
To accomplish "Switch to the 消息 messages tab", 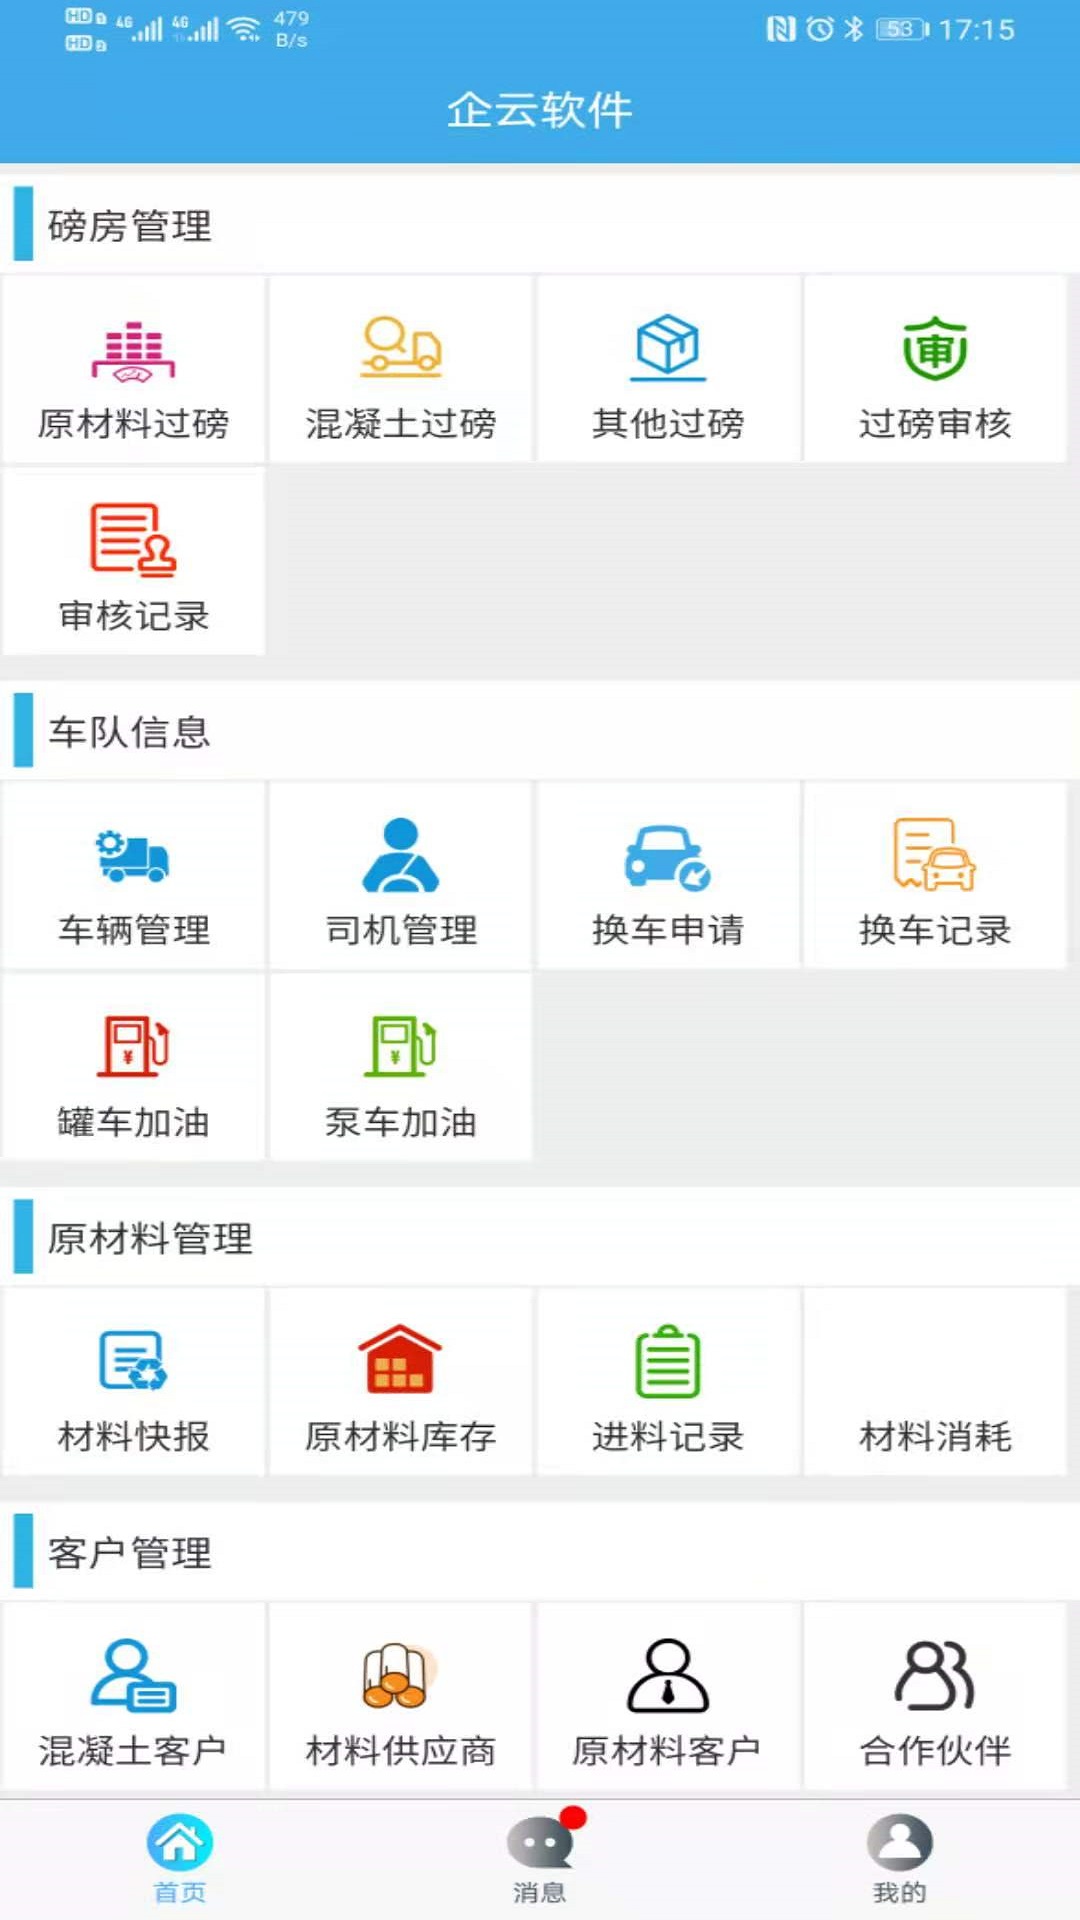I will pyautogui.click(x=540, y=1856).
